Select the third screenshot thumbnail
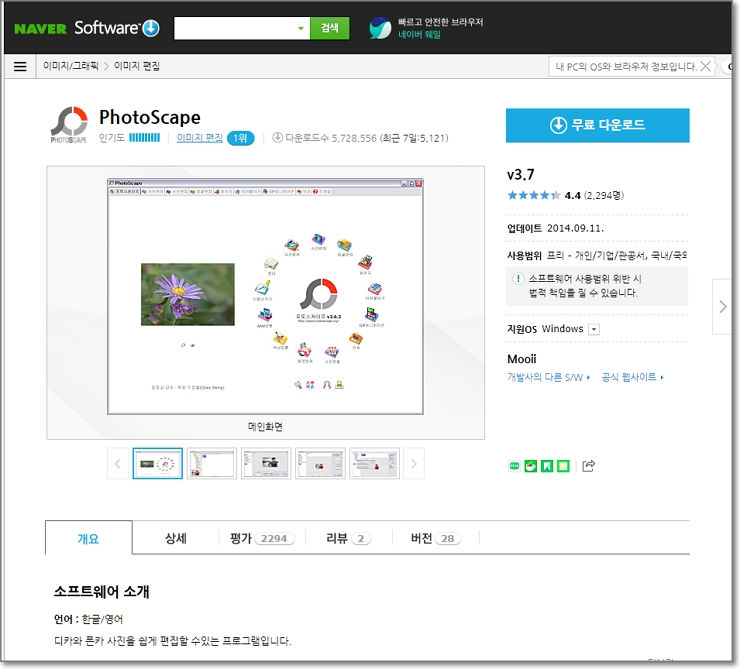740x669 pixels. click(x=266, y=464)
